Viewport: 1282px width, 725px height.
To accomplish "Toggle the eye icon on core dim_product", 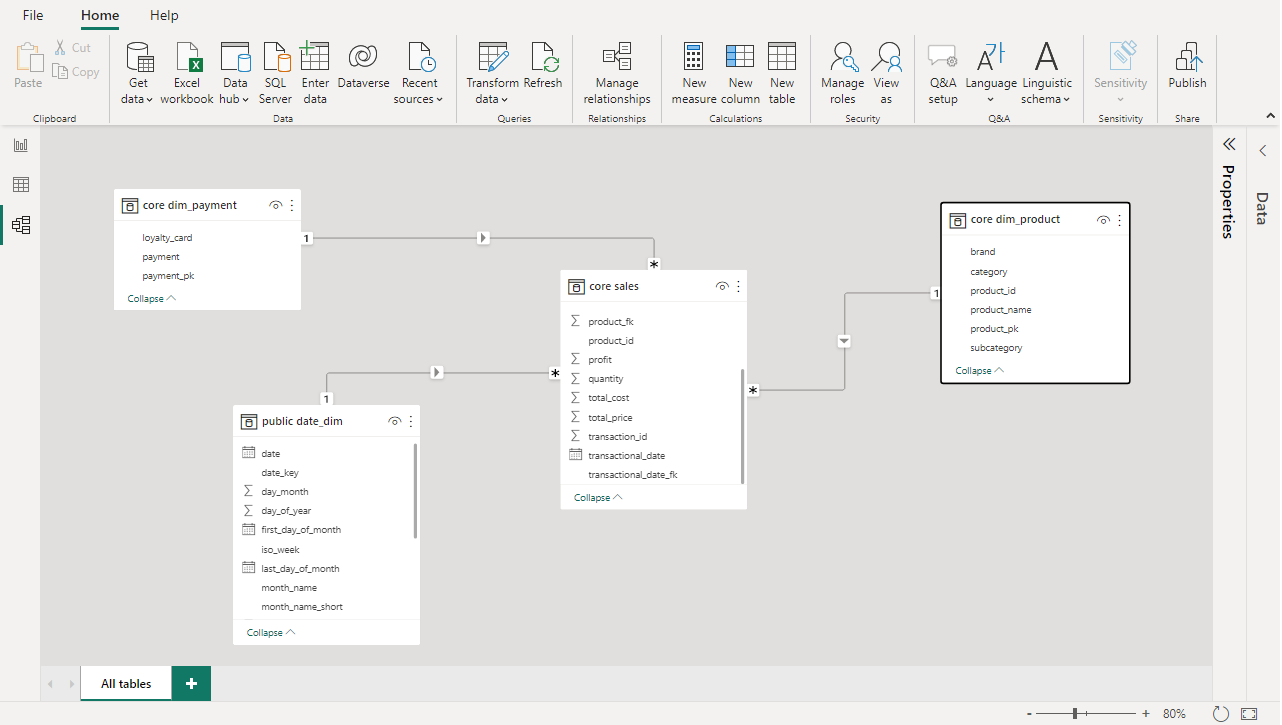I will click(1103, 219).
